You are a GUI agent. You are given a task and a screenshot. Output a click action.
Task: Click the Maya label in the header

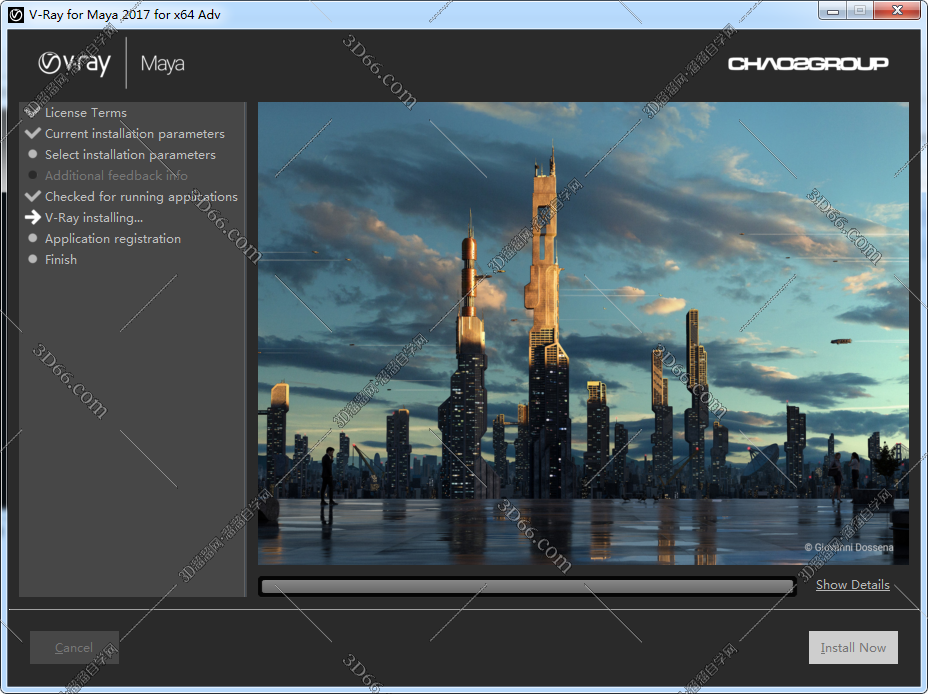tap(162, 64)
